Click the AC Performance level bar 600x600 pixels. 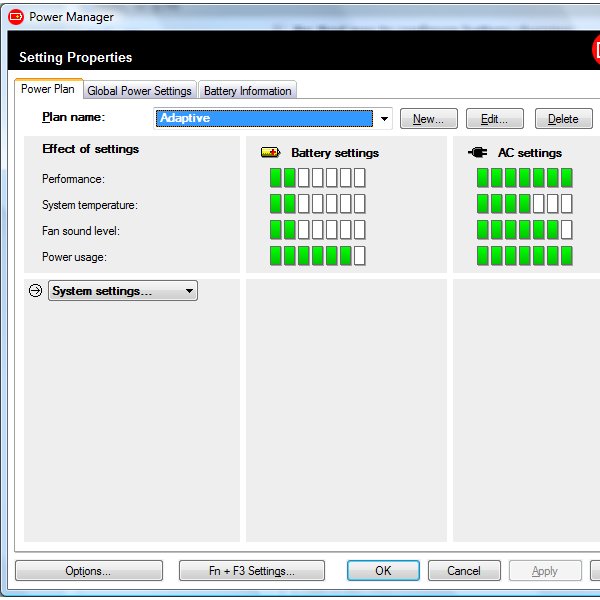525,178
